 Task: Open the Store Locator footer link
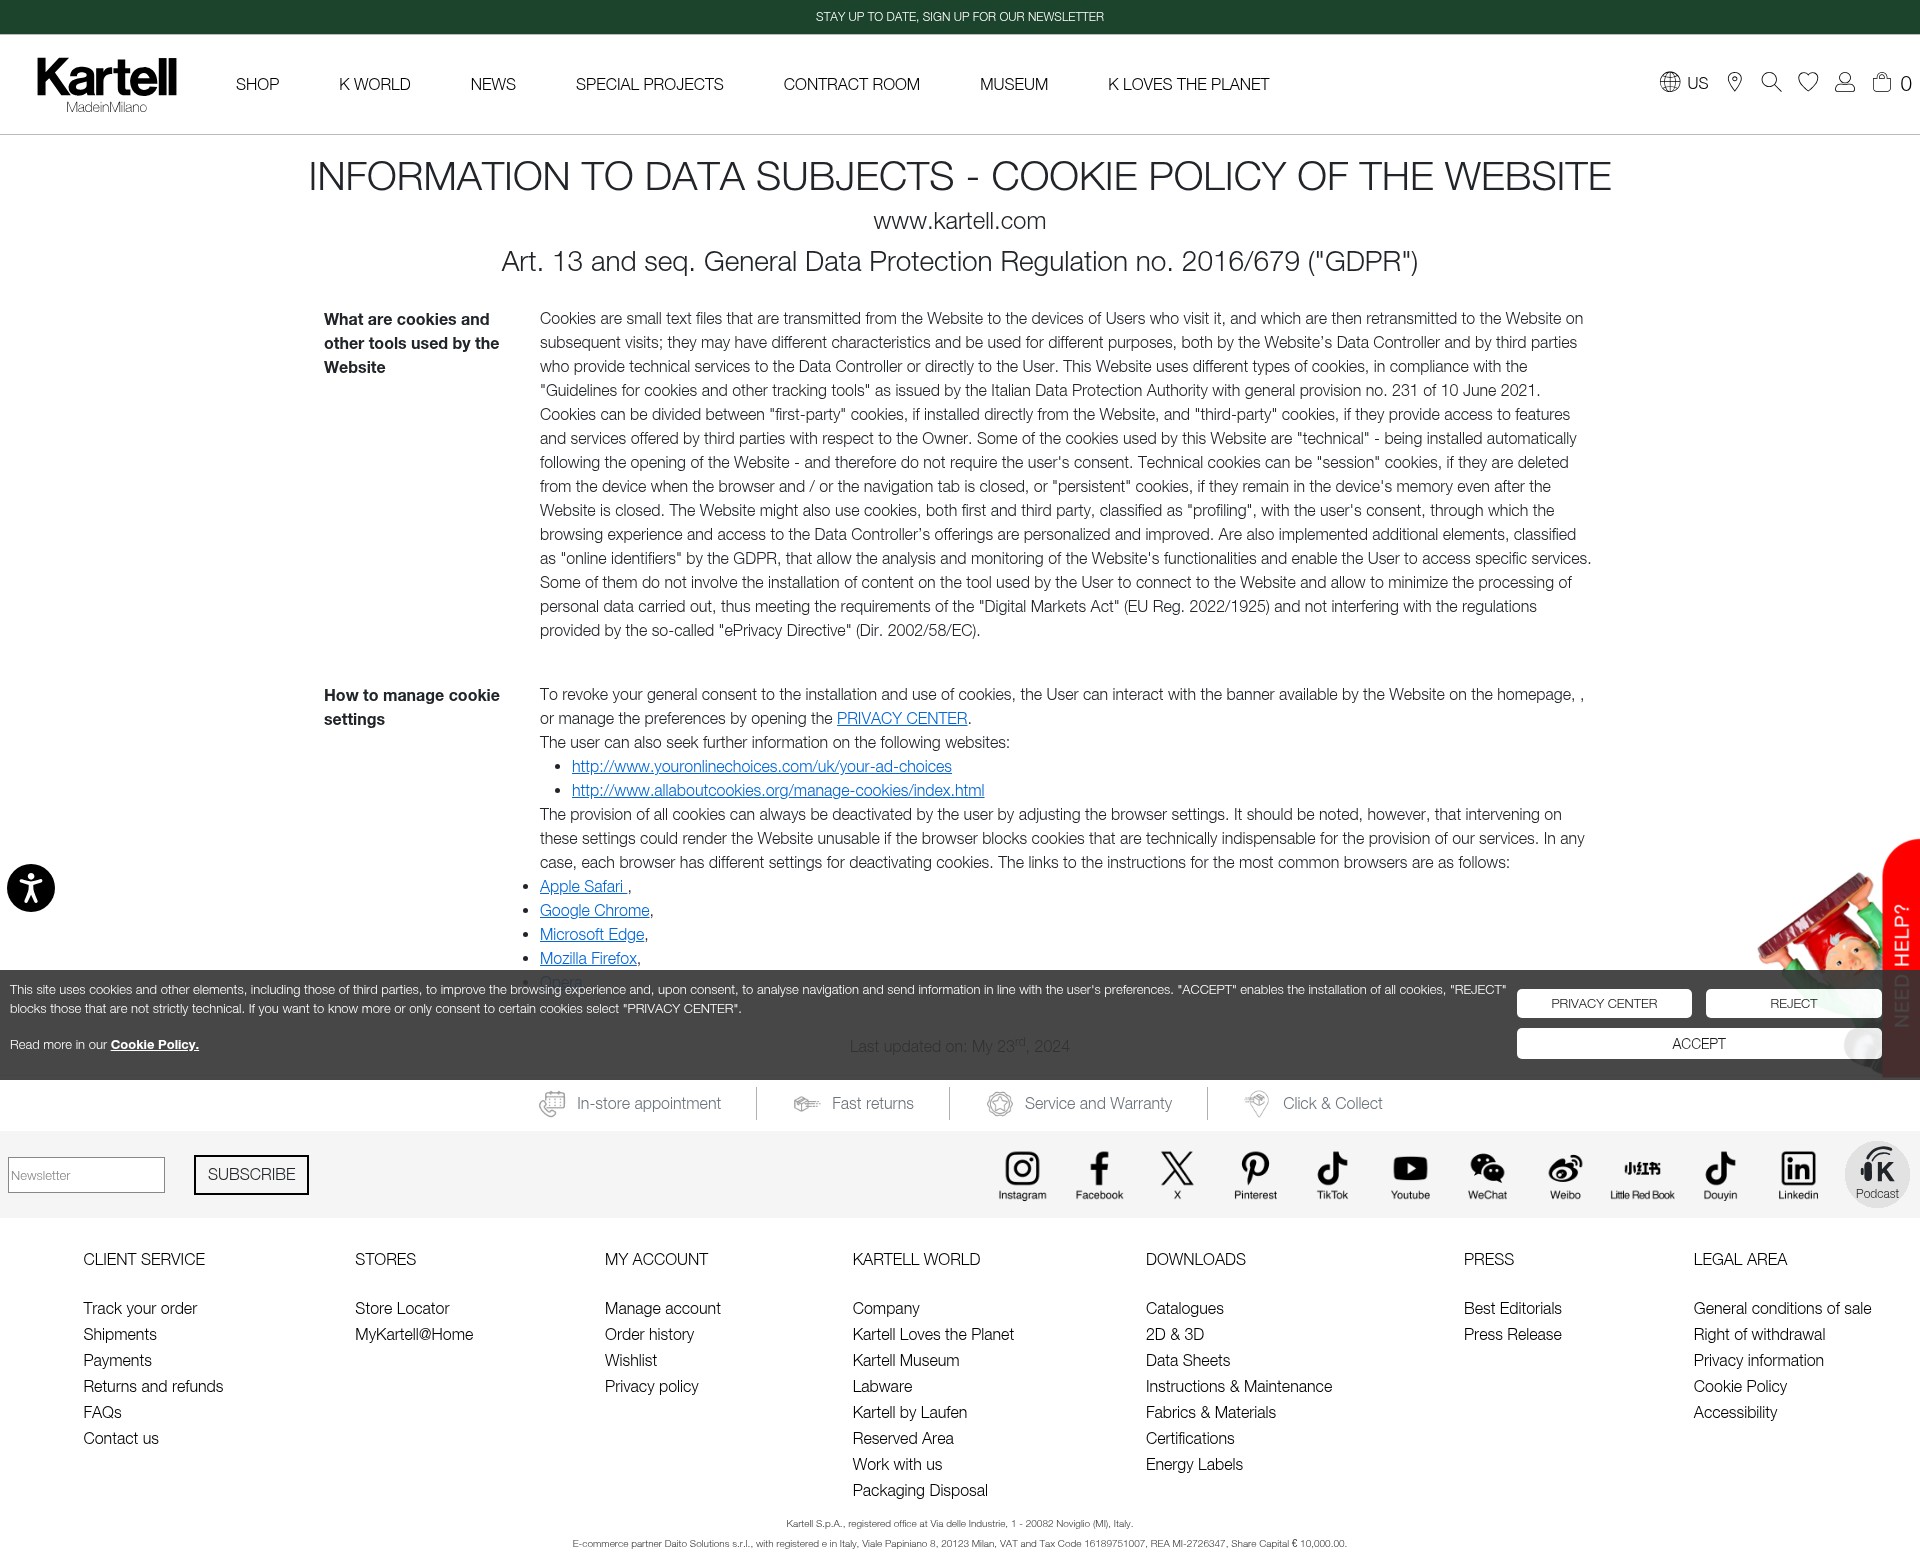point(402,1309)
